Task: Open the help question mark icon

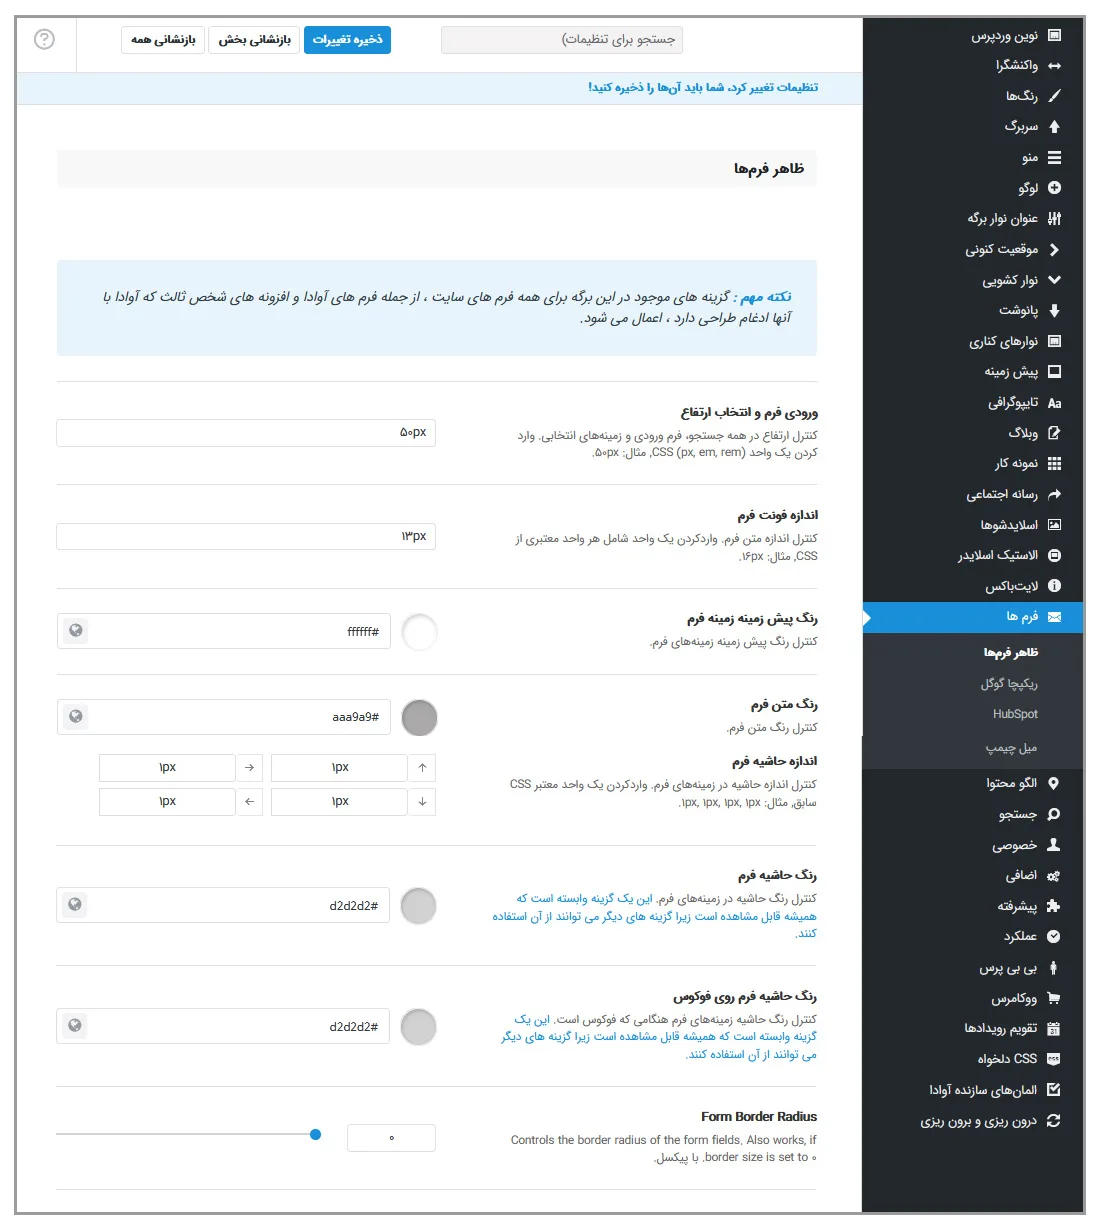Action: pyautogui.click(x=44, y=39)
